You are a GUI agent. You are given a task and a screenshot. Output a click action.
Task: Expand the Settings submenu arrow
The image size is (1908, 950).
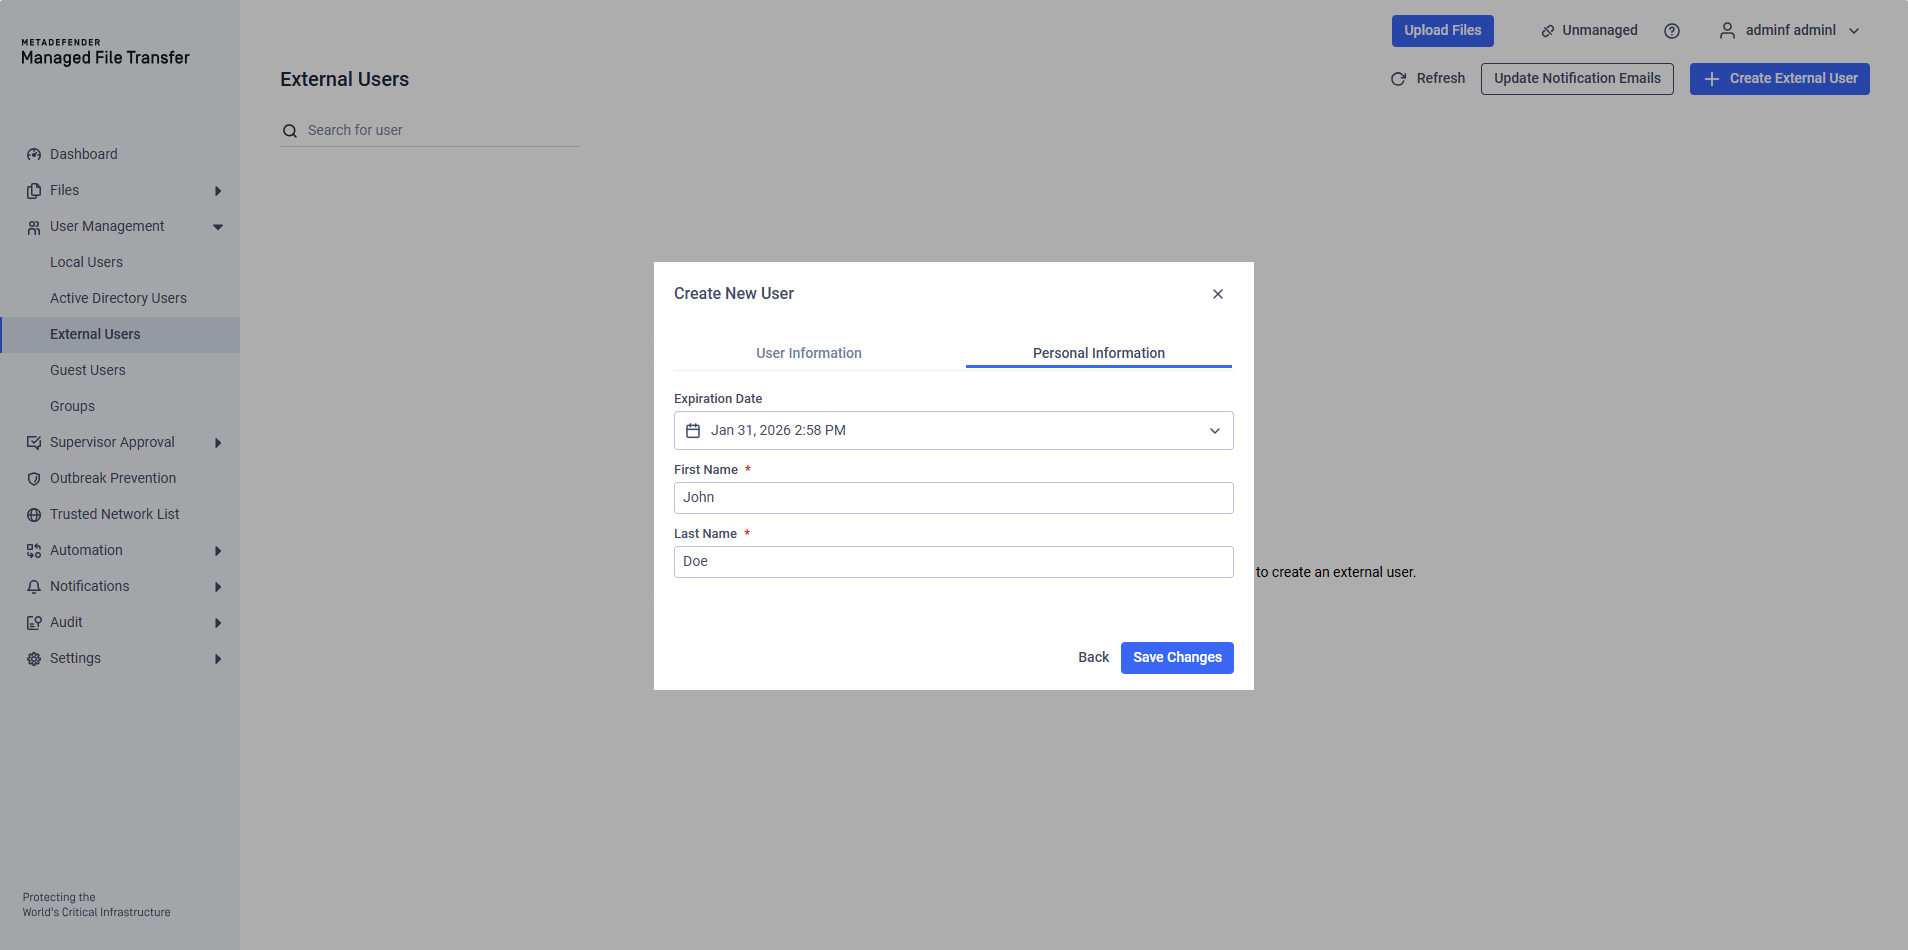pos(217,659)
